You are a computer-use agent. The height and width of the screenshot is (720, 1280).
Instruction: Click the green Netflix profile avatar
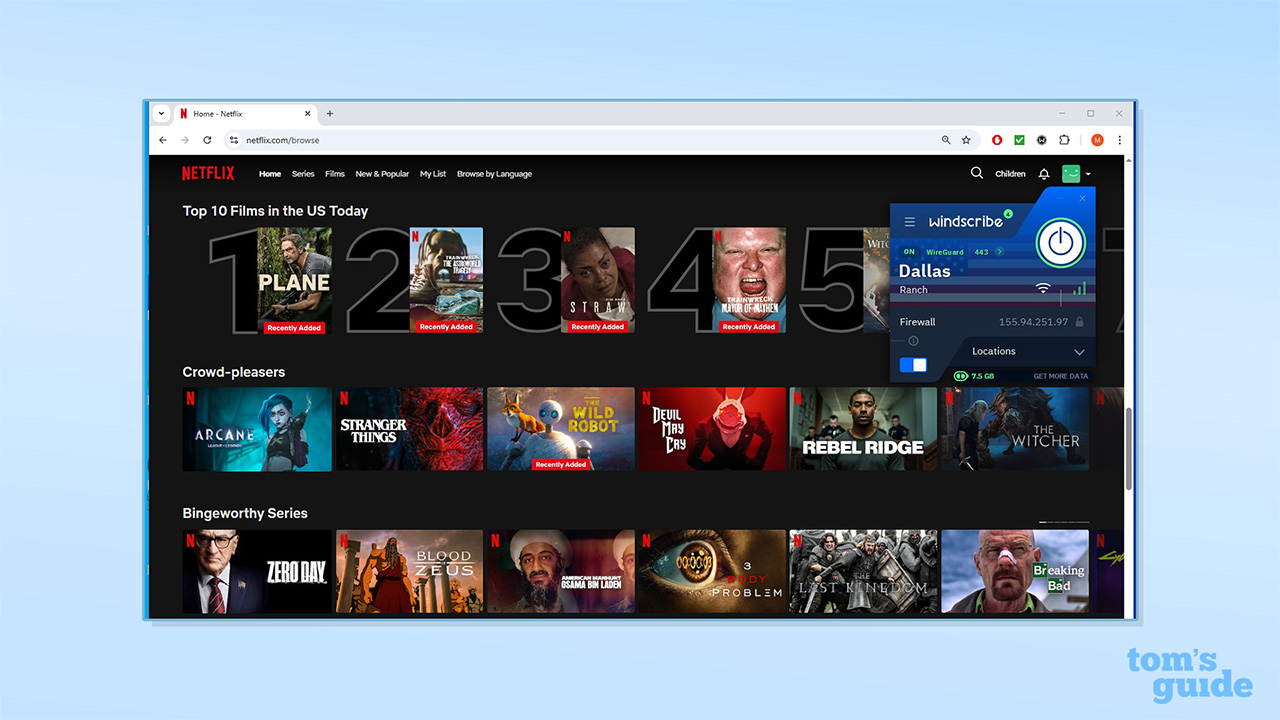[1071, 174]
